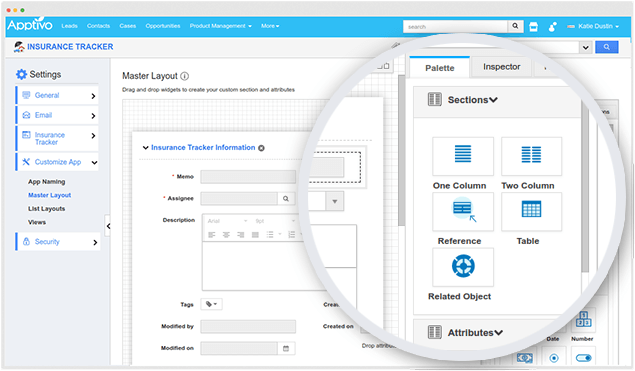635x371 pixels.
Task: Open the Arial font dropdown
Action: [x=227, y=221]
